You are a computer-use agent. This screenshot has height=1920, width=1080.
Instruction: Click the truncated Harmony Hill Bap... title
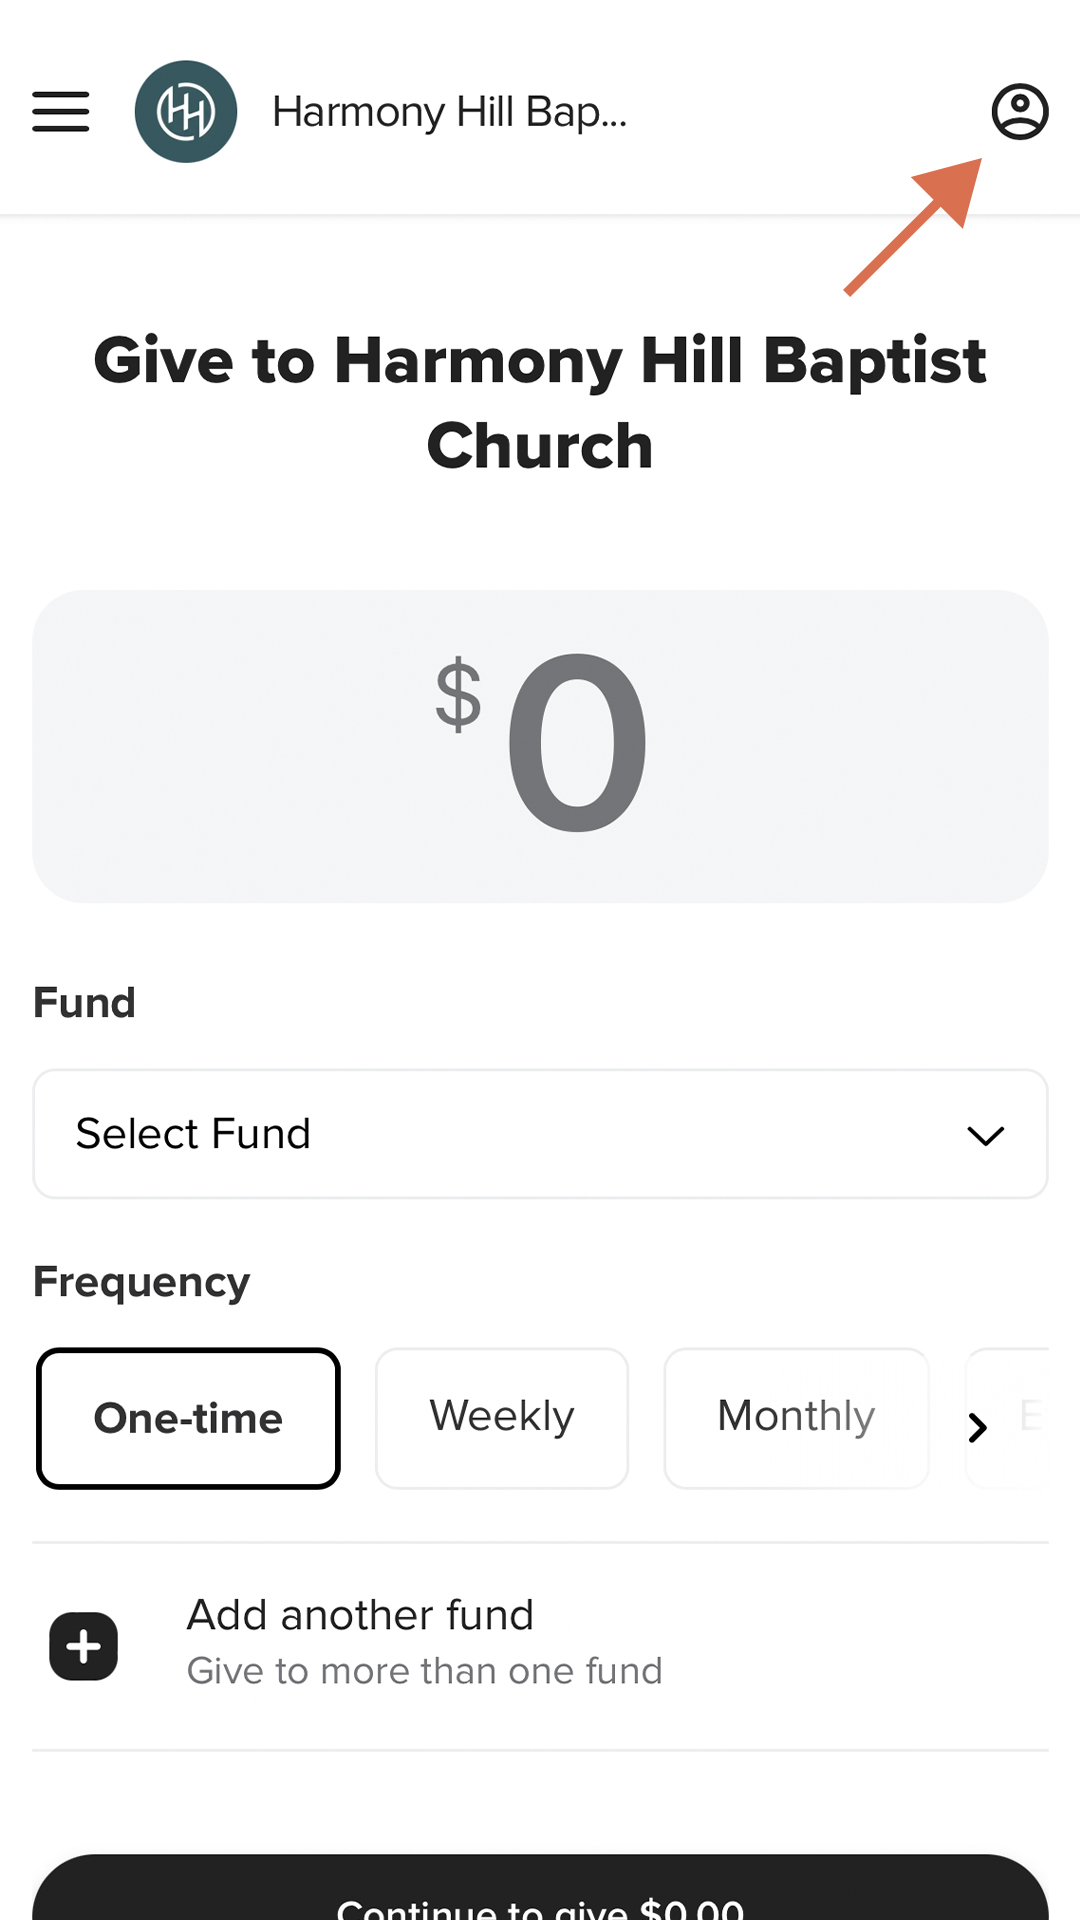click(449, 112)
